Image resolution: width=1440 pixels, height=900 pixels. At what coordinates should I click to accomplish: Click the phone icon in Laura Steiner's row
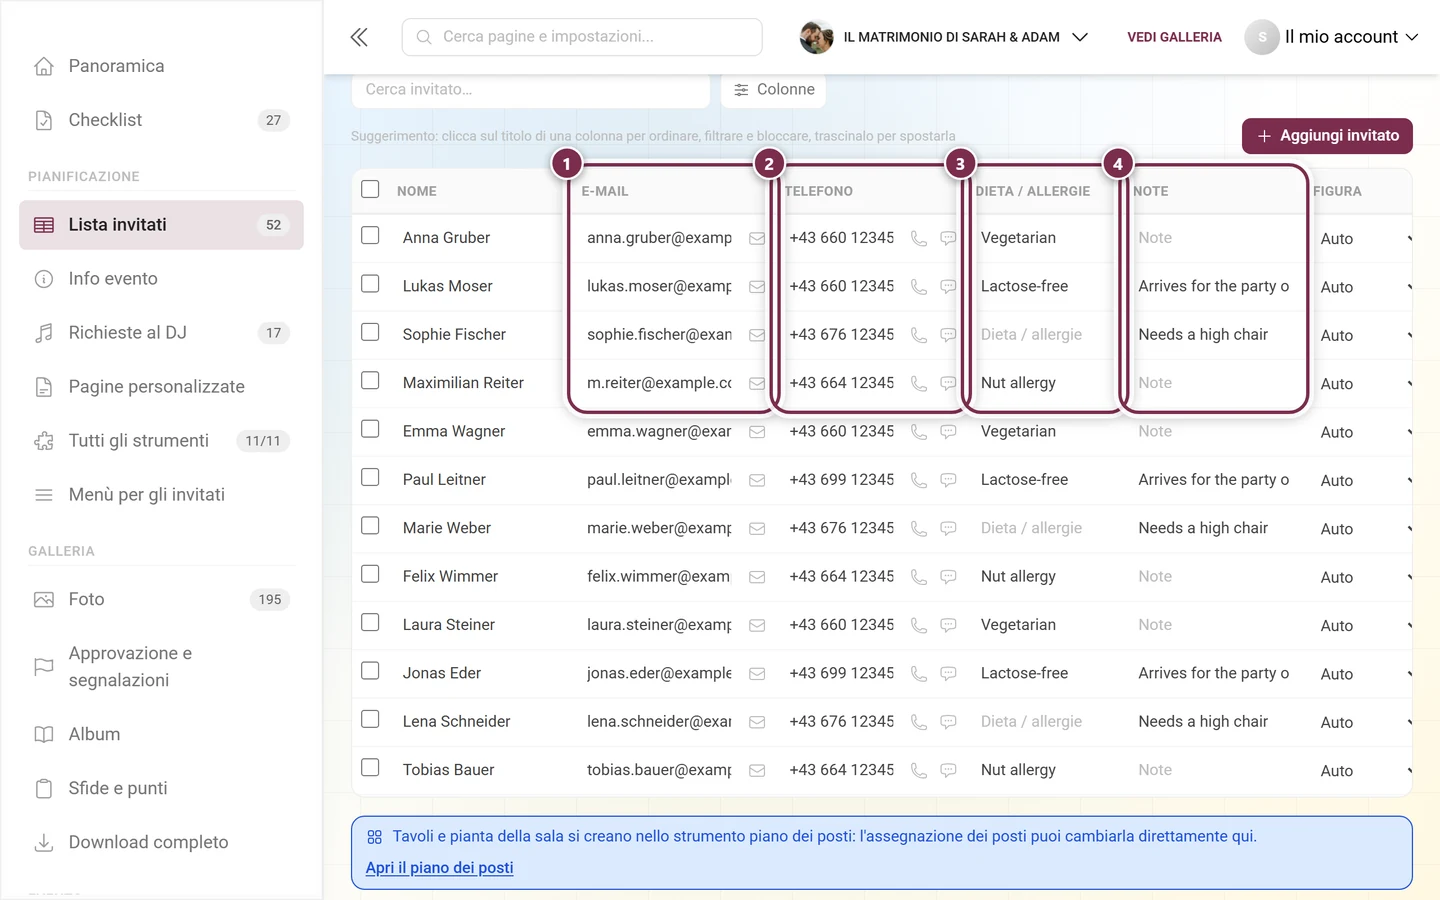point(918,625)
